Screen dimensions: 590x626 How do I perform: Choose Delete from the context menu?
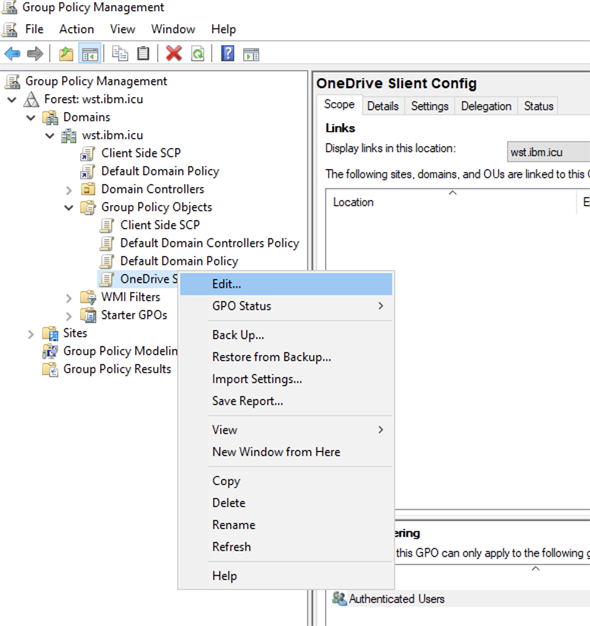(x=286, y=503)
